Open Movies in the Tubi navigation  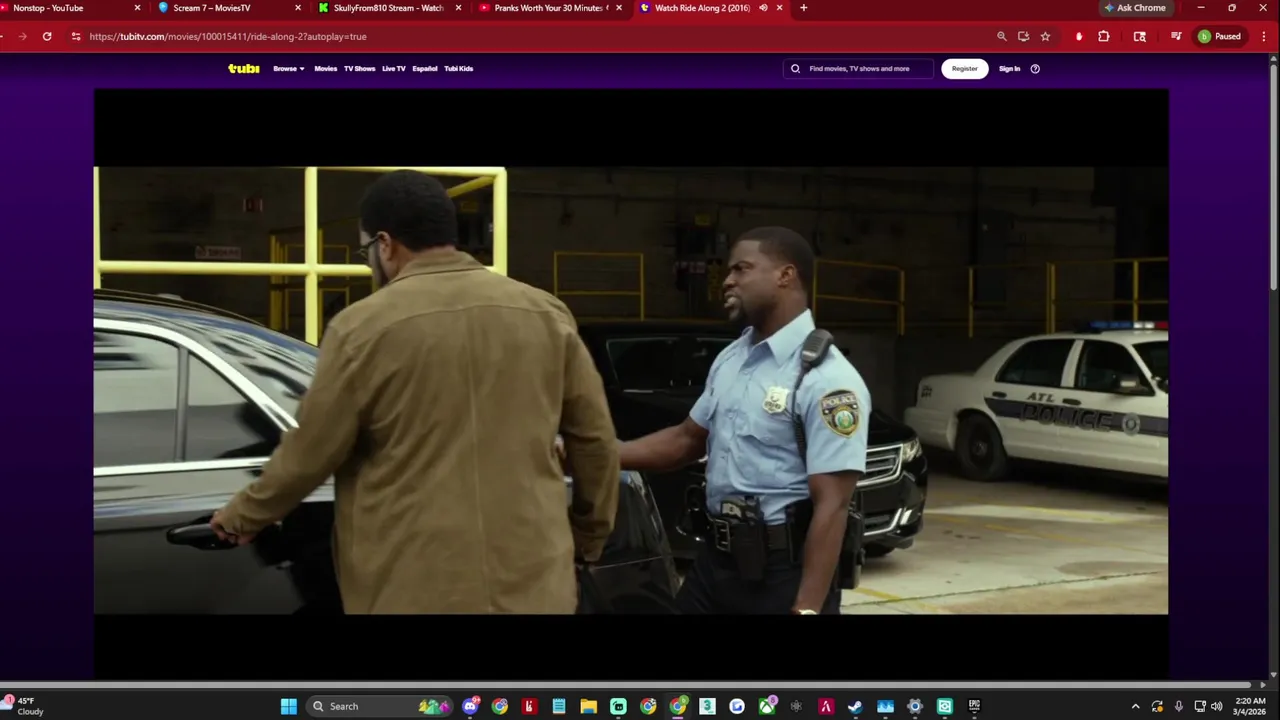(326, 69)
